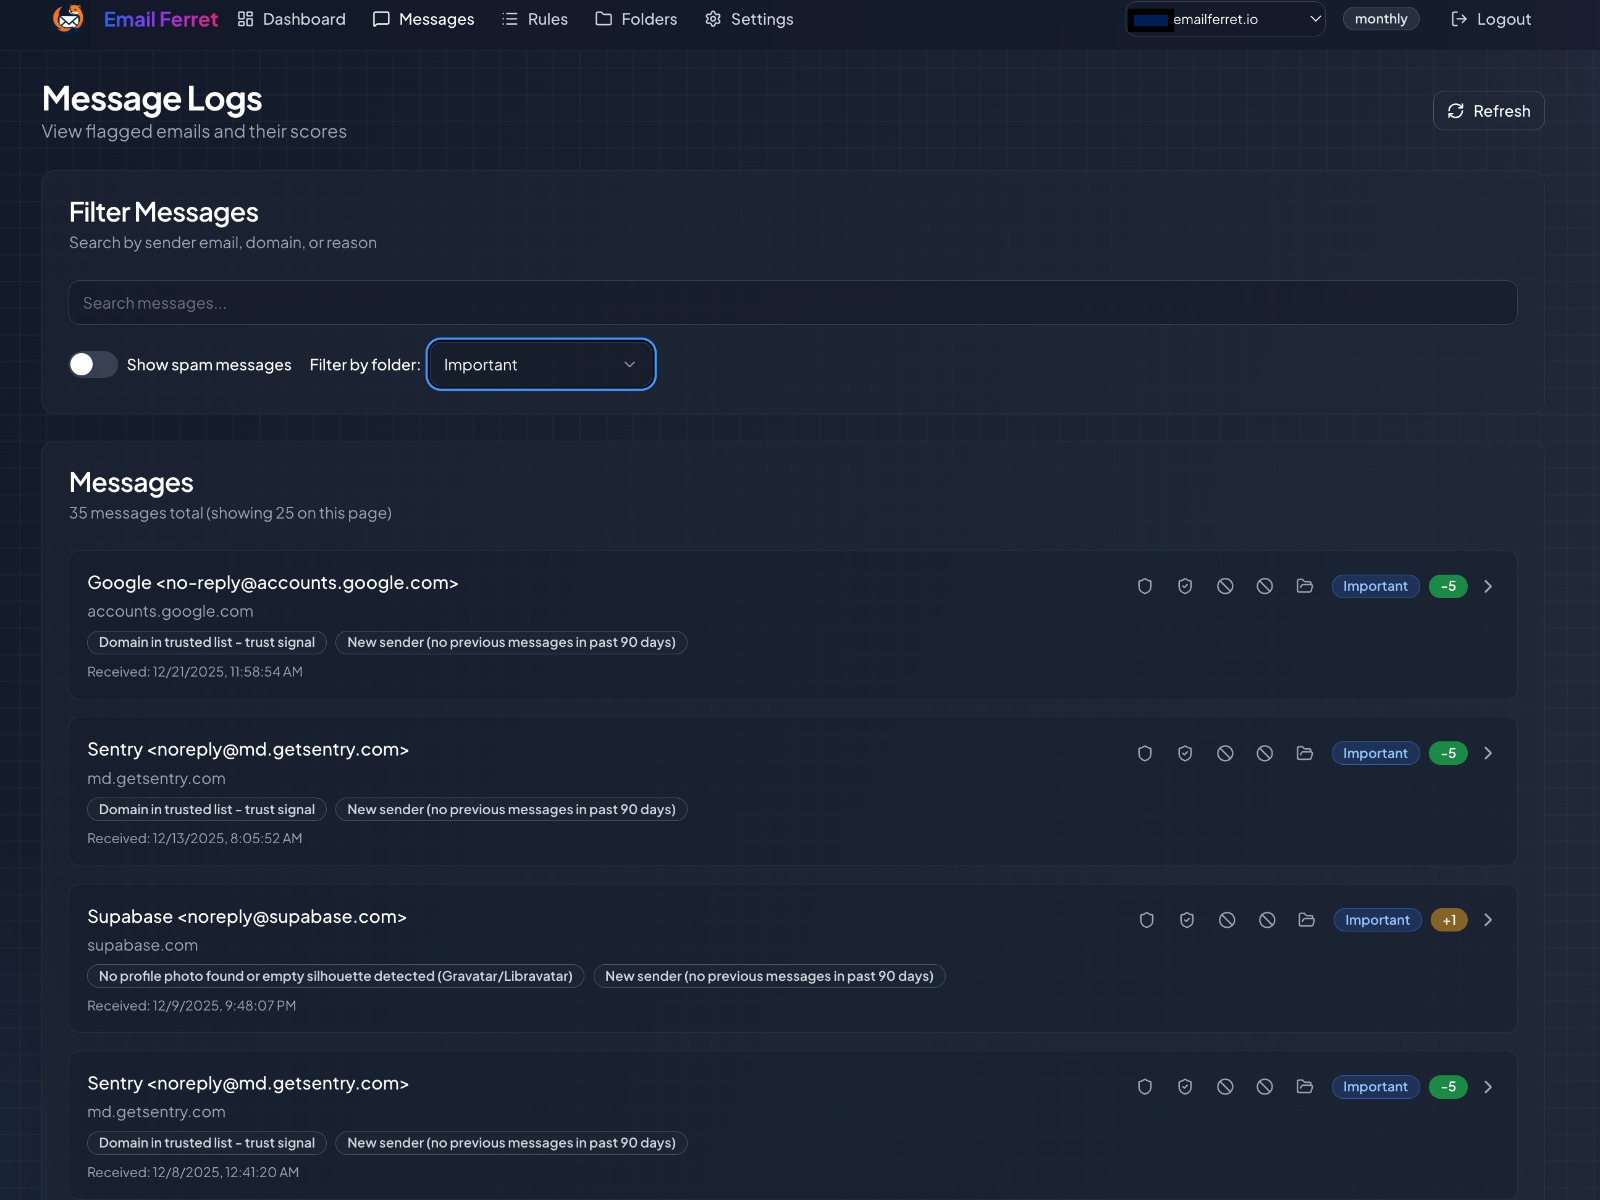Click the Logout link

[1491, 19]
